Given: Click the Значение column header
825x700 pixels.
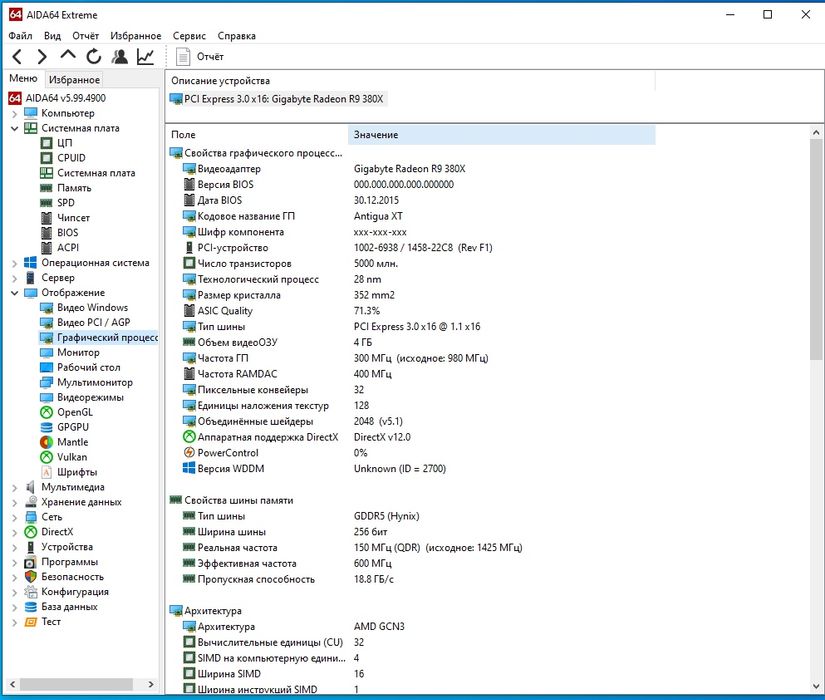Looking at the screenshot, I should click(501, 135).
